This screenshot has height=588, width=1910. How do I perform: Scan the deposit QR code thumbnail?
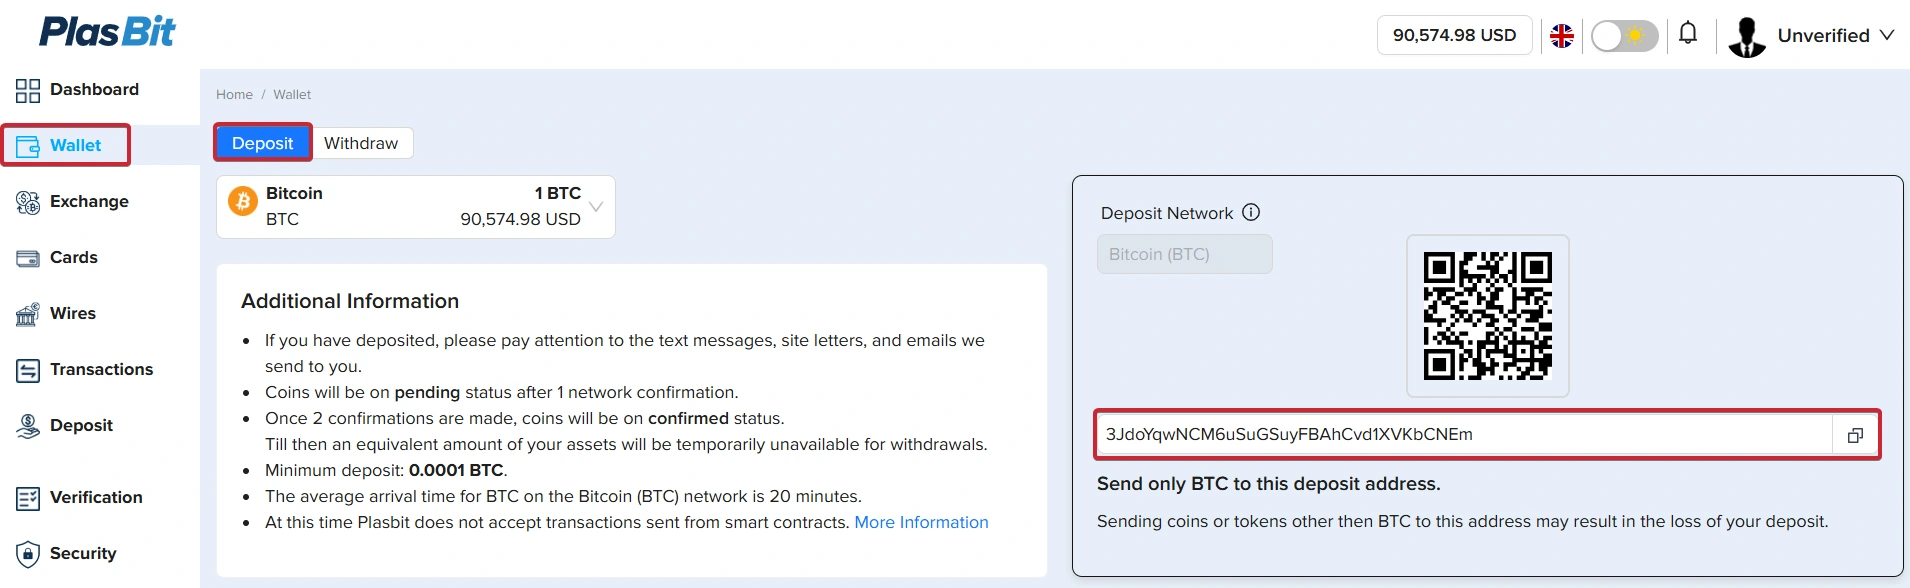coord(1487,315)
